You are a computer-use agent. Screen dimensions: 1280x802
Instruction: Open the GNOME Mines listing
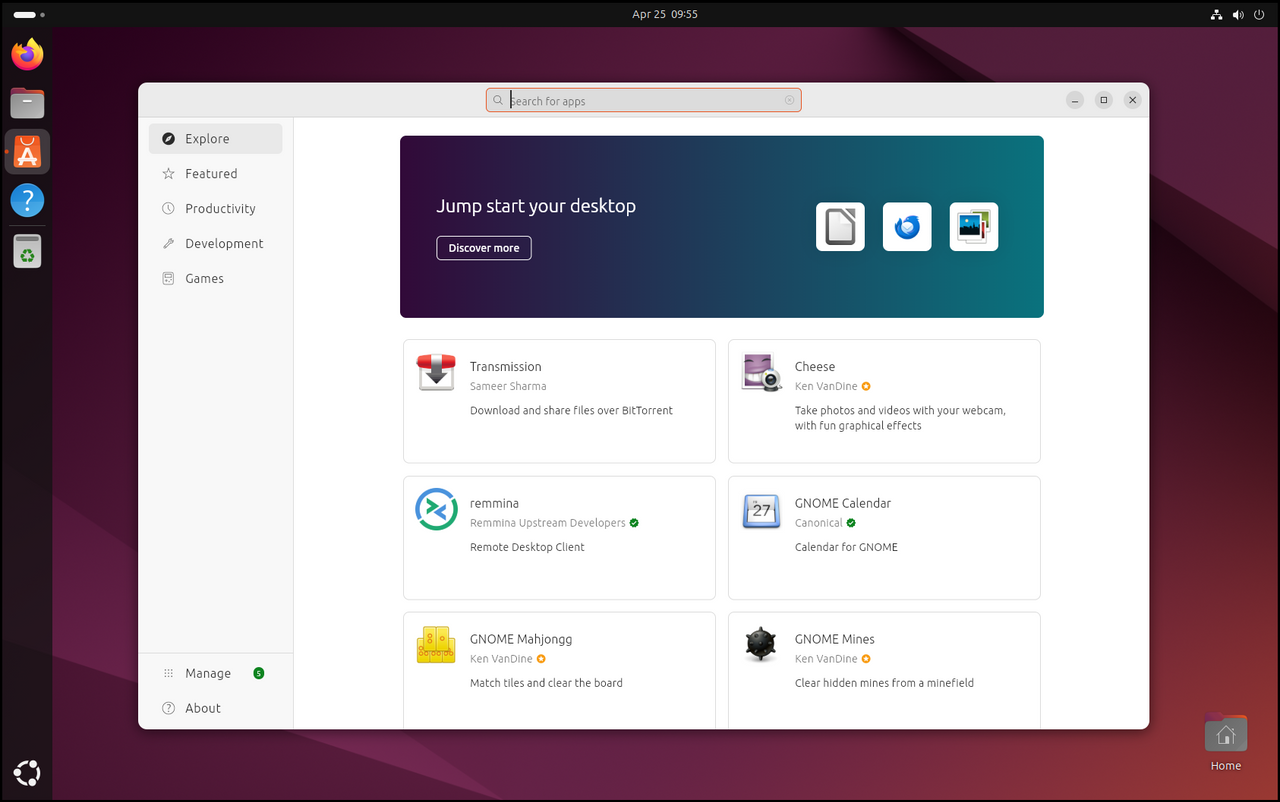pos(883,660)
